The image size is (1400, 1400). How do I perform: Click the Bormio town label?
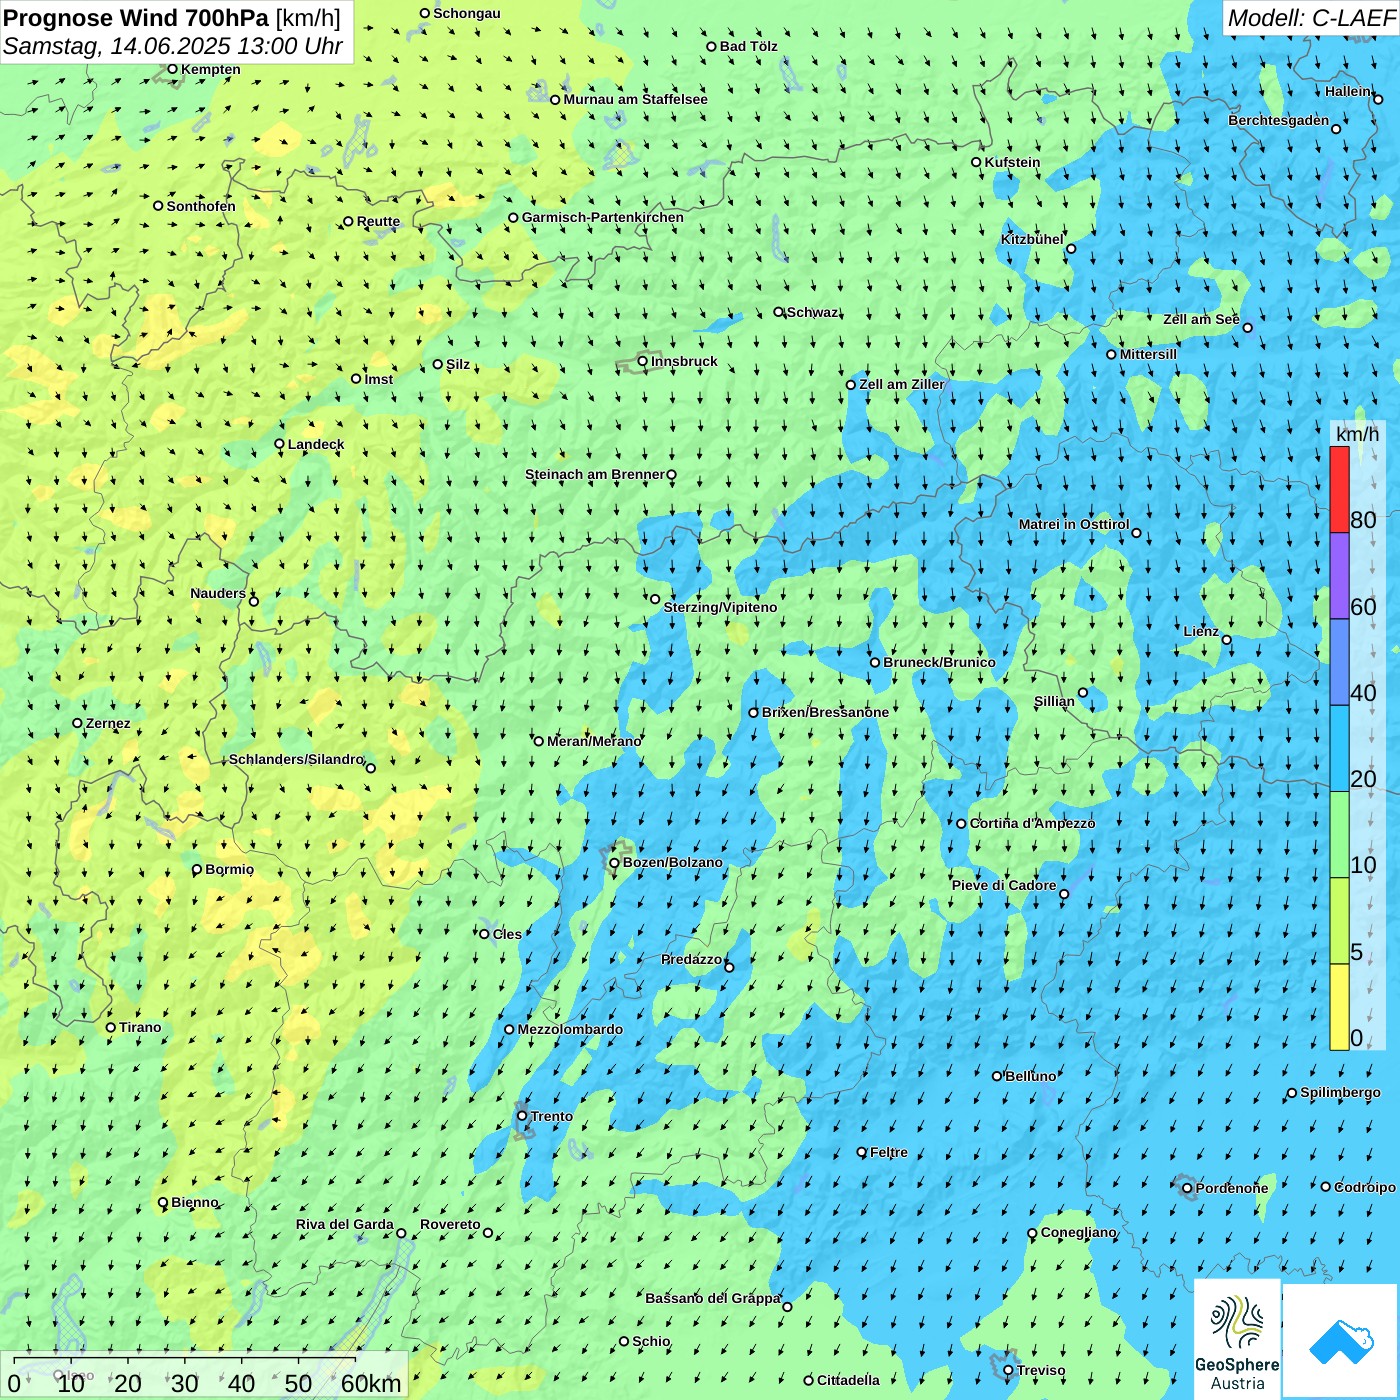pos(229,869)
